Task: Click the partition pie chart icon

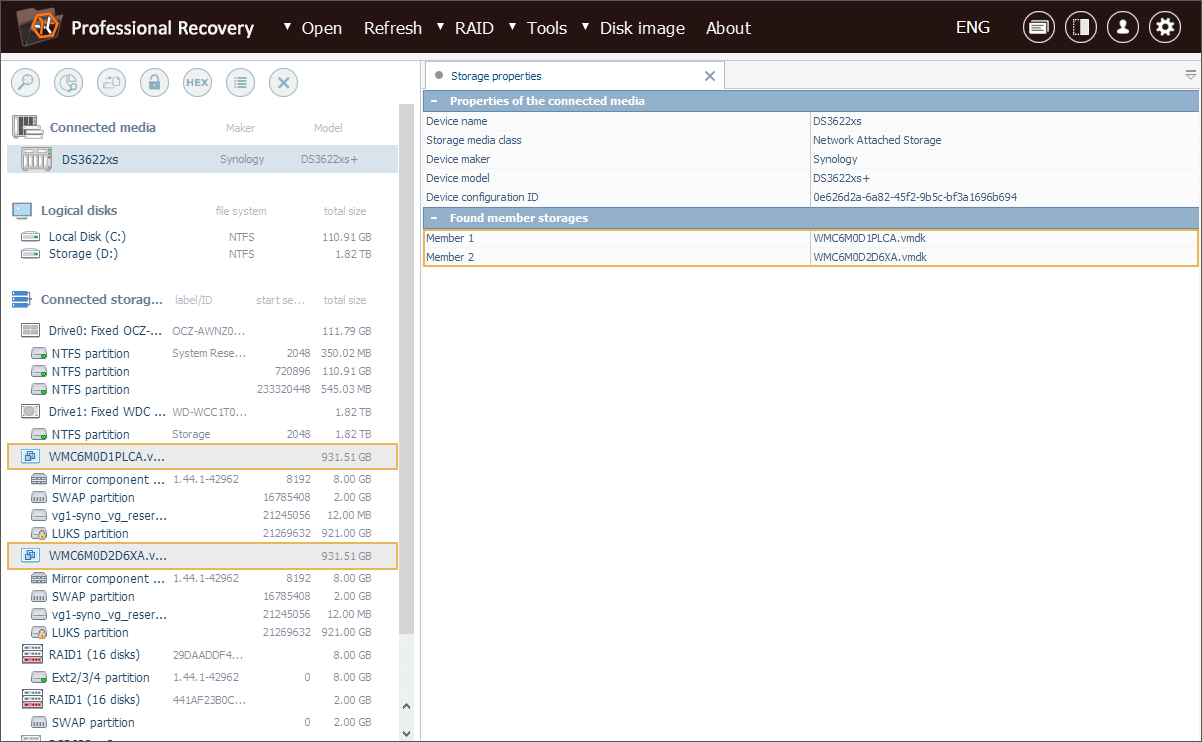Action: (x=68, y=82)
